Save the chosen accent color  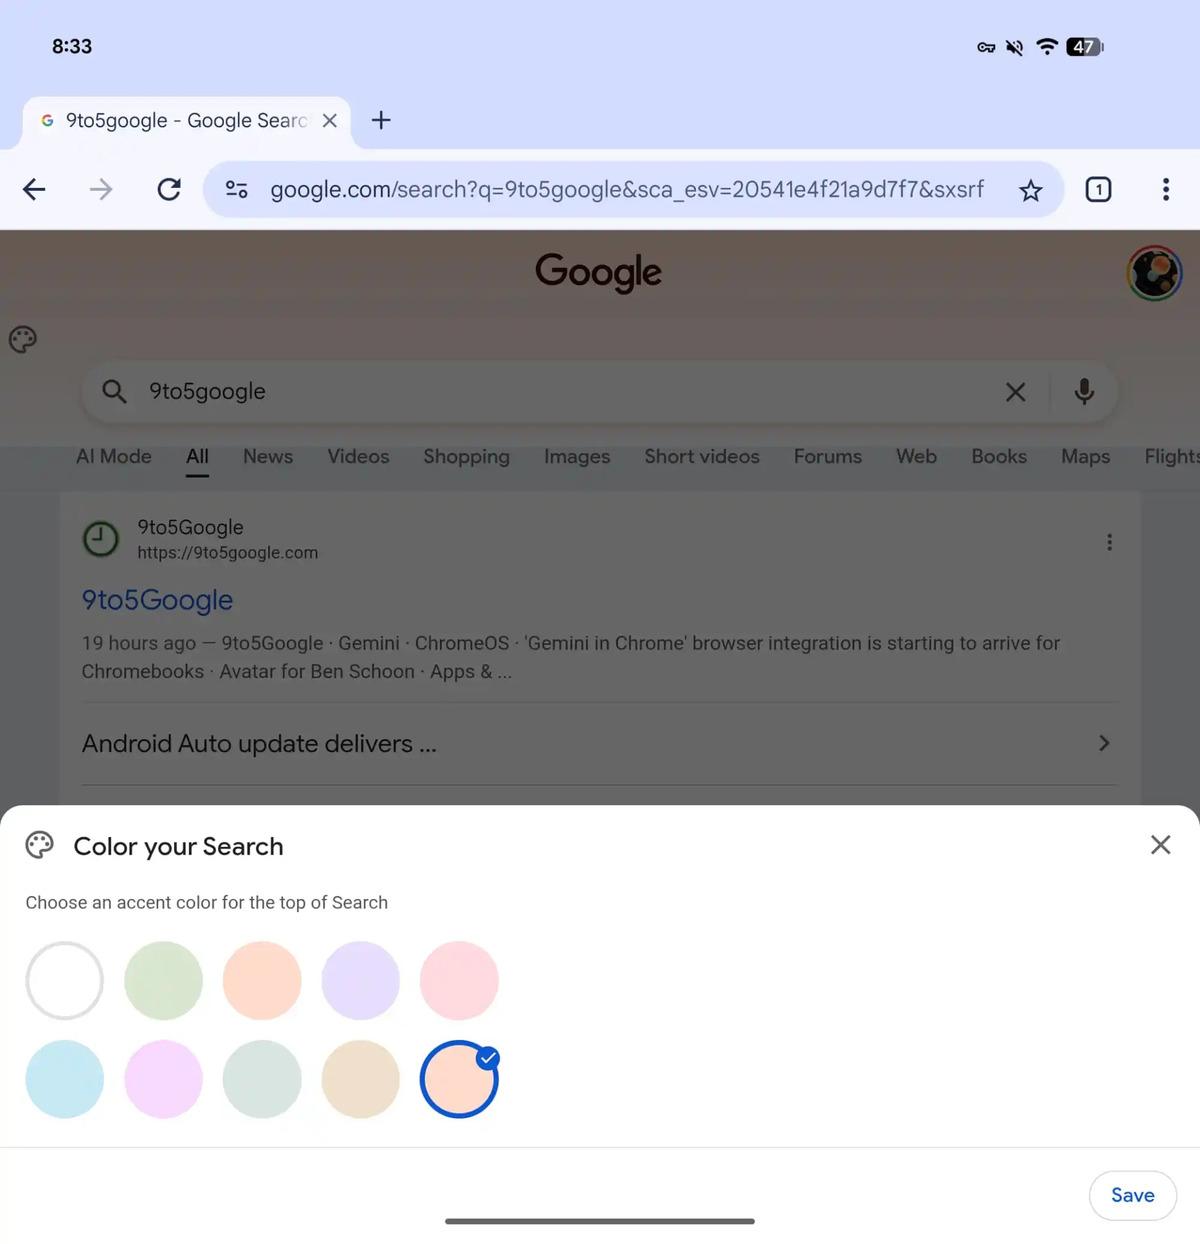1132,1196
